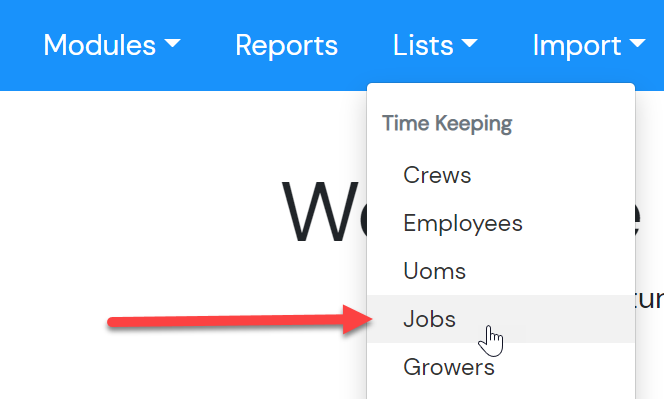Open the Modules menu
The image size is (664, 399).
(x=112, y=45)
